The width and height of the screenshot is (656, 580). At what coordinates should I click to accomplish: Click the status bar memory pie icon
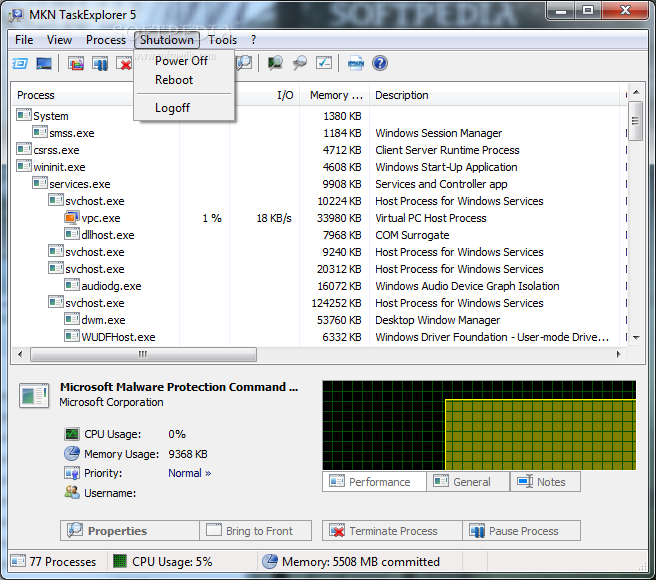point(270,562)
